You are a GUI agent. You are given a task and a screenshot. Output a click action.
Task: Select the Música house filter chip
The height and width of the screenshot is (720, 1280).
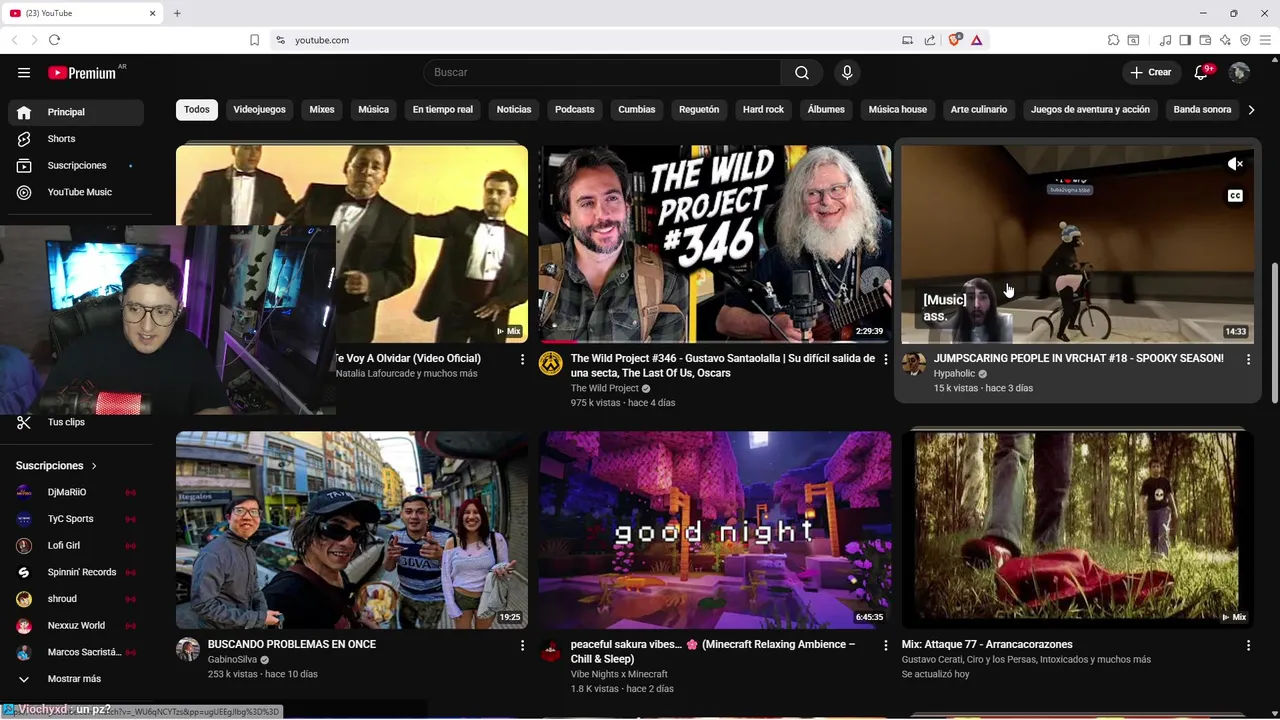coord(897,110)
